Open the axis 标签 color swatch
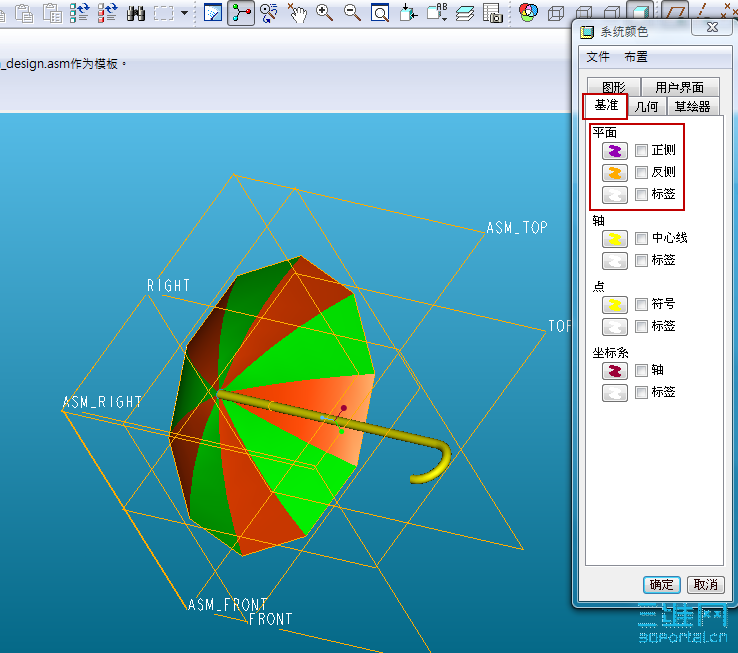The height and width of the screenshot is (653, 738). point(615,261)
